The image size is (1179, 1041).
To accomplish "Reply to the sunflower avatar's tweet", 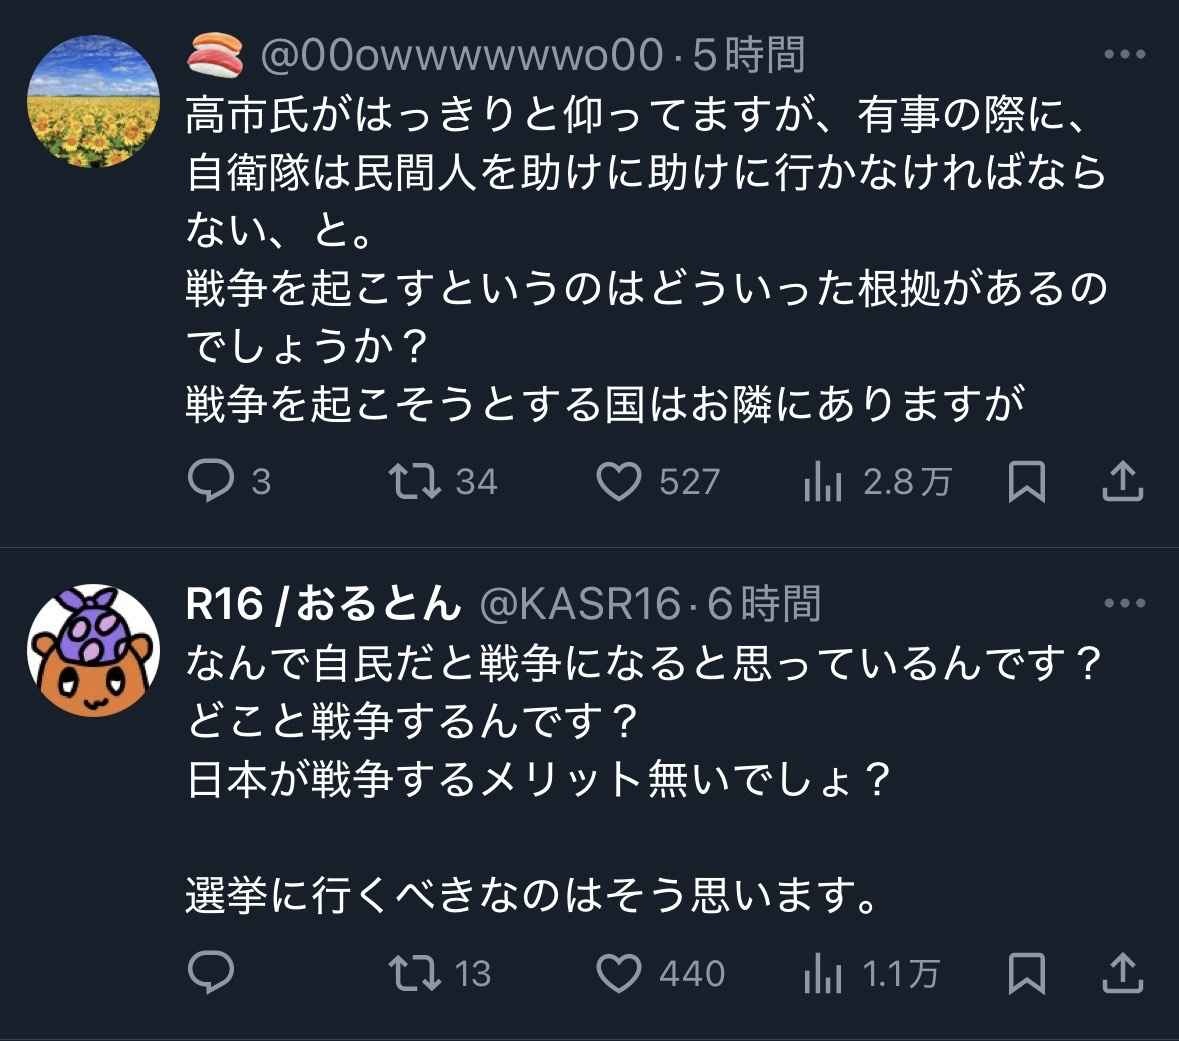I will [x=211, y=482].
